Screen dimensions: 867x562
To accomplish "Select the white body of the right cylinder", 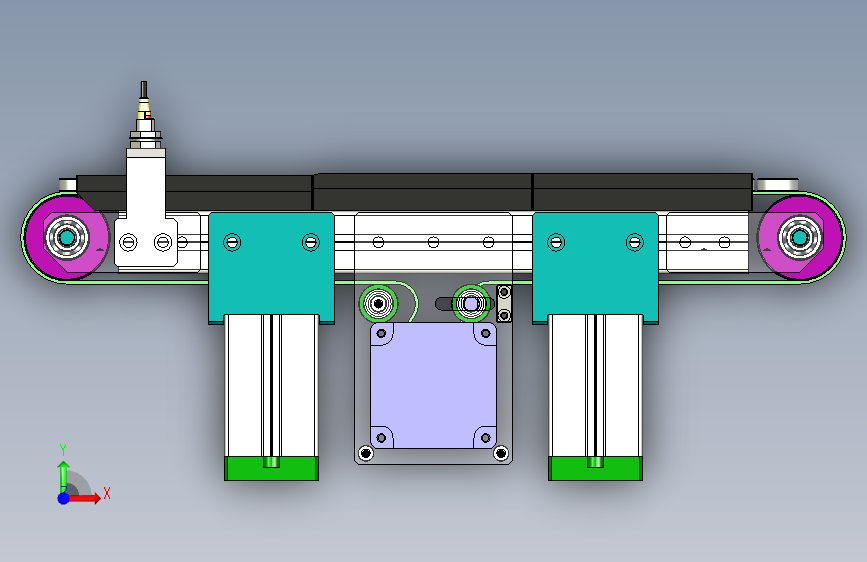I will click(595, 386).
